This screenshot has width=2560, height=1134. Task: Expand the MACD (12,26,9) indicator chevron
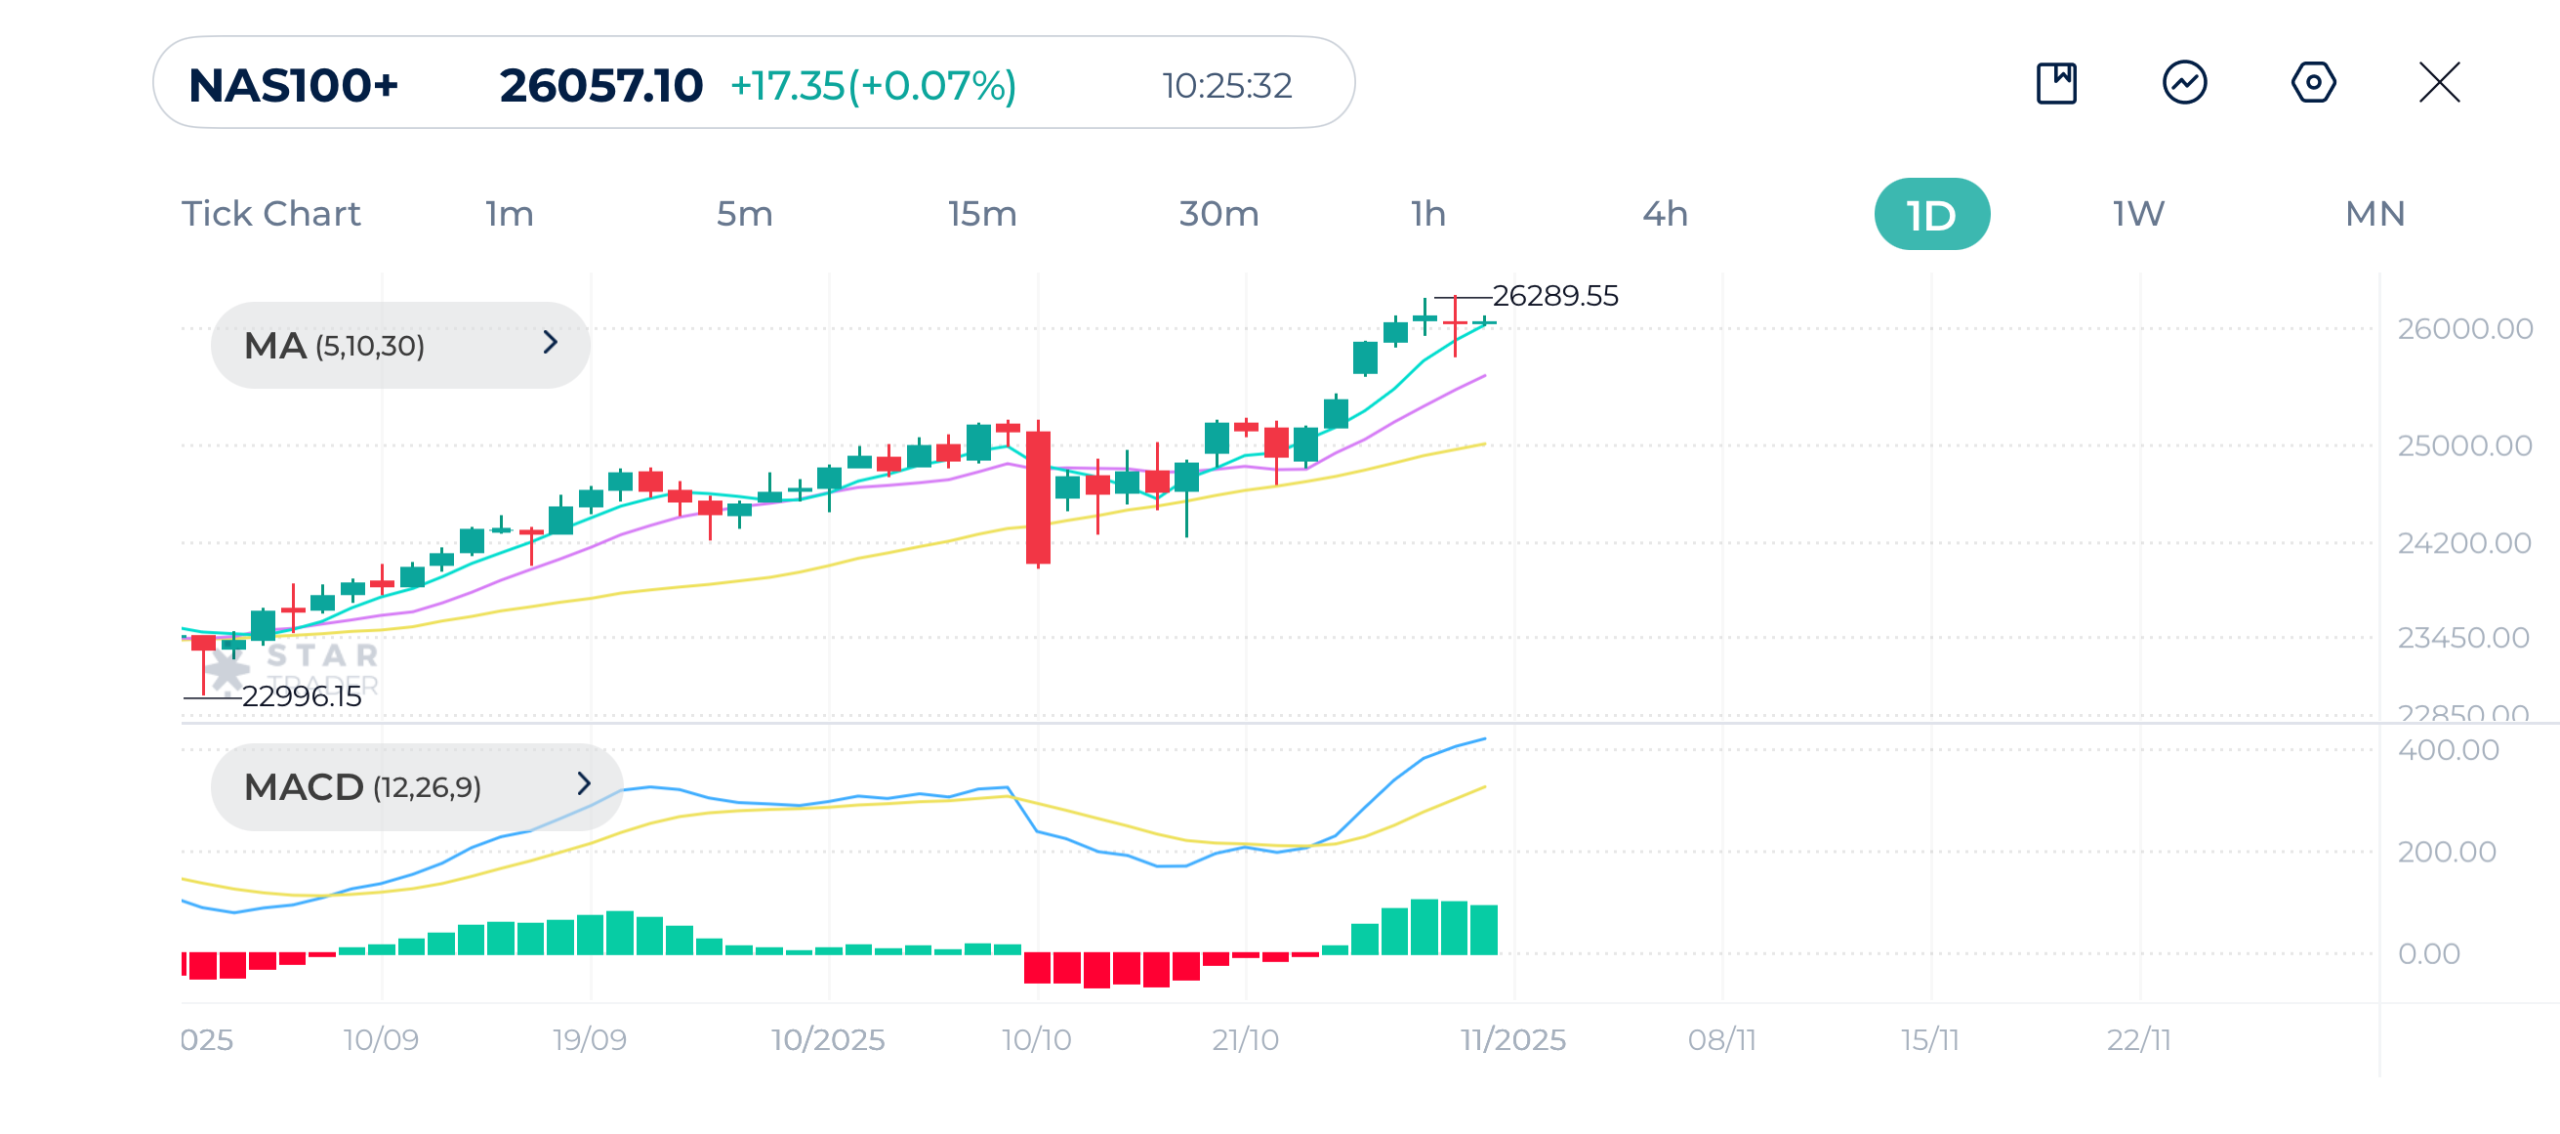584,784
